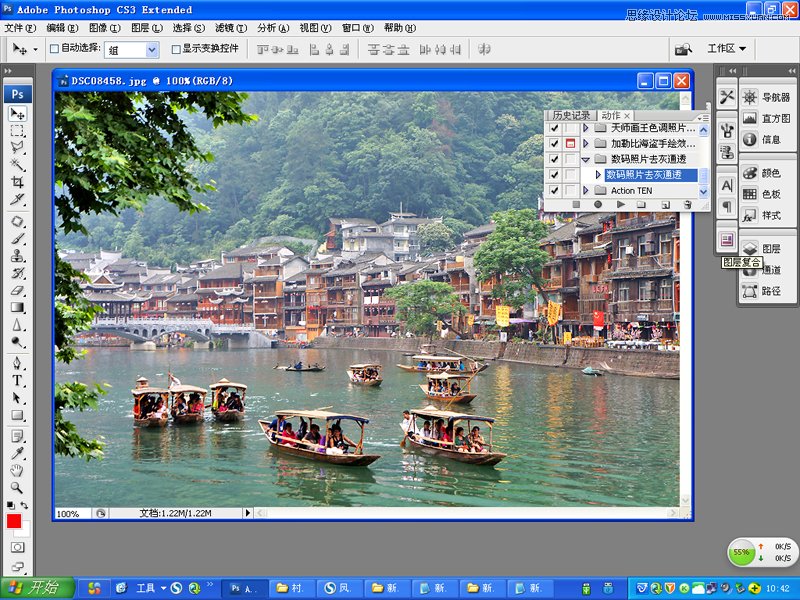
Task: Select the Crop tool in the toolbox
Action: [17, 182]
